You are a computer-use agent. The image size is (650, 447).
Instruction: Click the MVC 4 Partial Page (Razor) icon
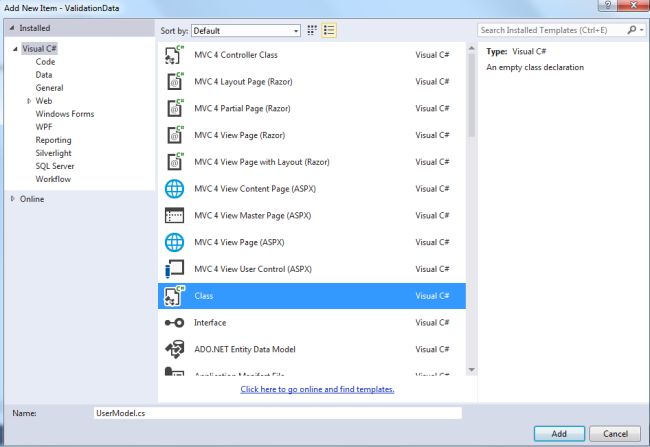click(x=174, y=108)
